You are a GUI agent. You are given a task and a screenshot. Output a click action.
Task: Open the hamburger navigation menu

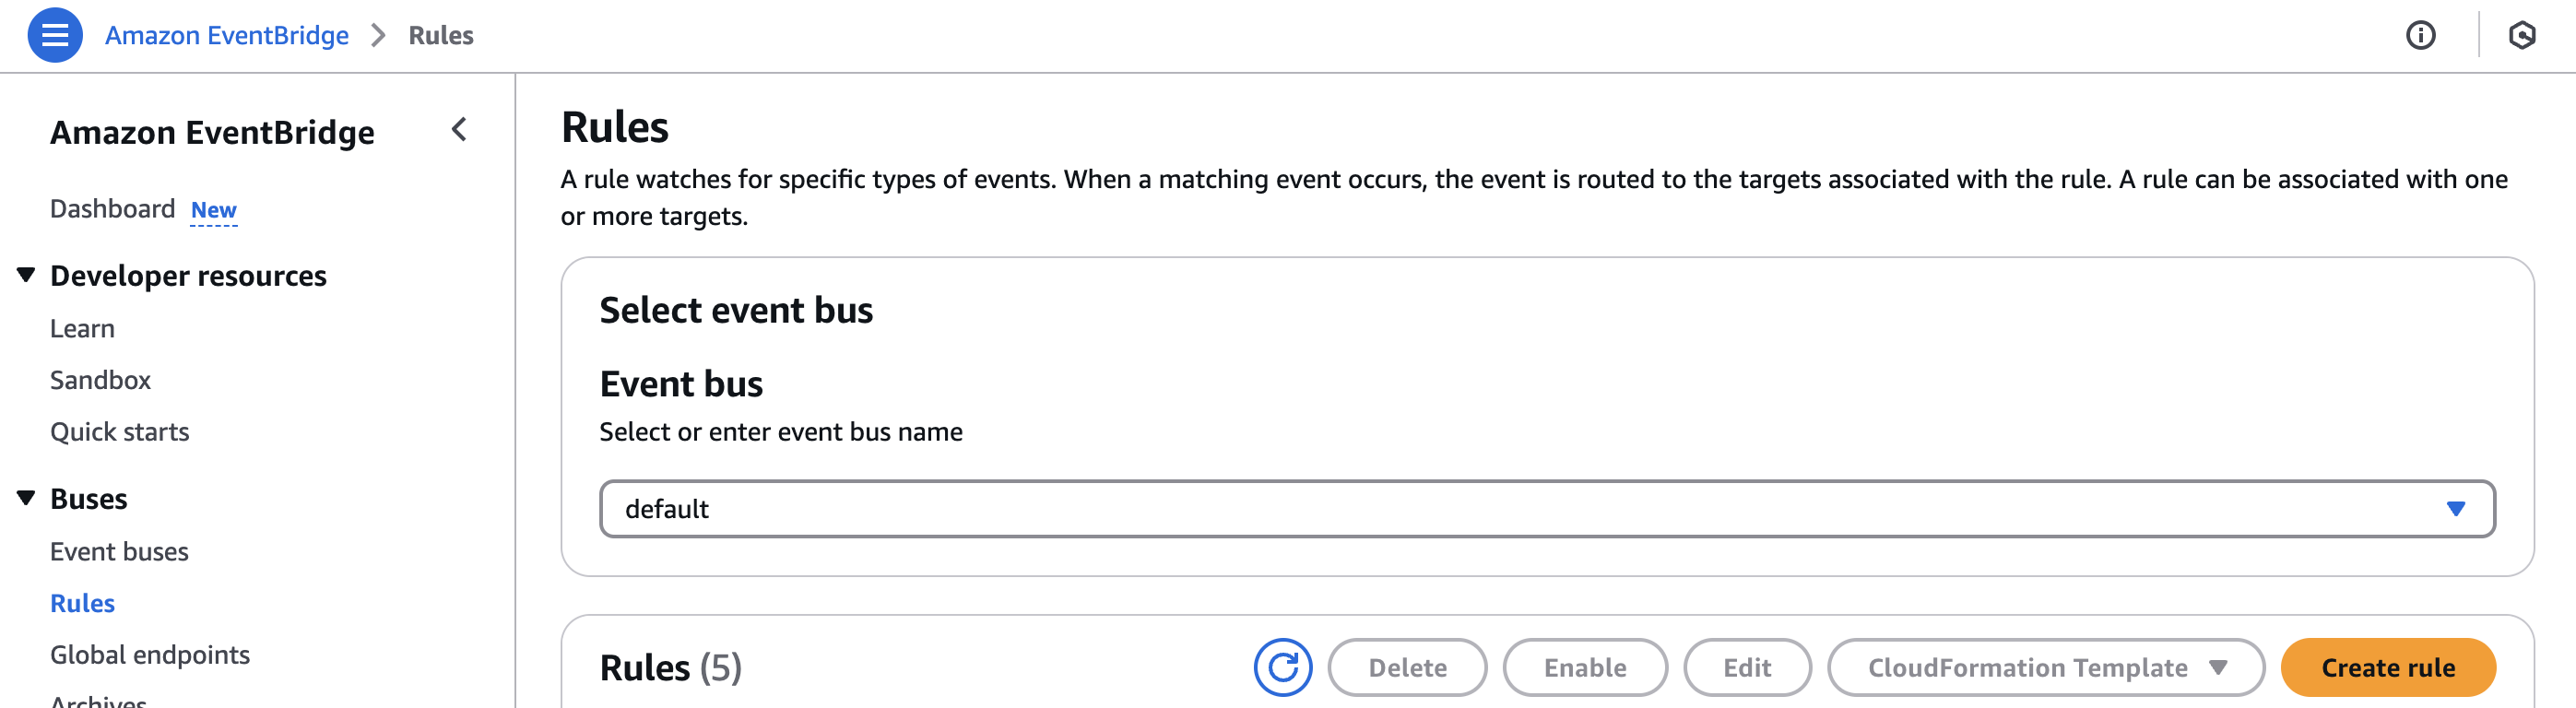tap(55, 35)
